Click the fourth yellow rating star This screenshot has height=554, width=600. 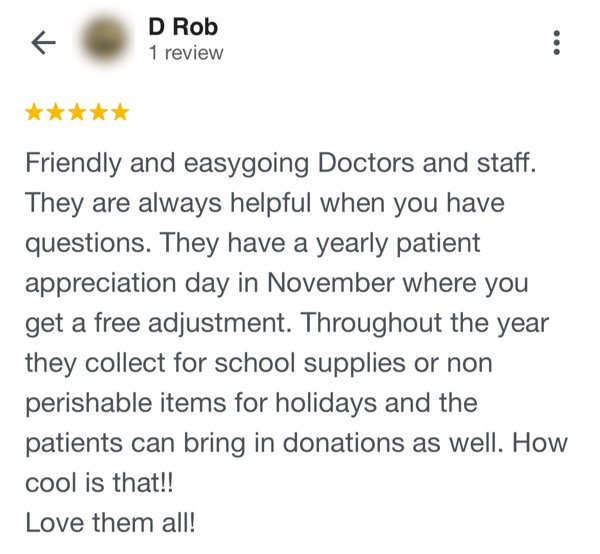(x=99, y=112)
